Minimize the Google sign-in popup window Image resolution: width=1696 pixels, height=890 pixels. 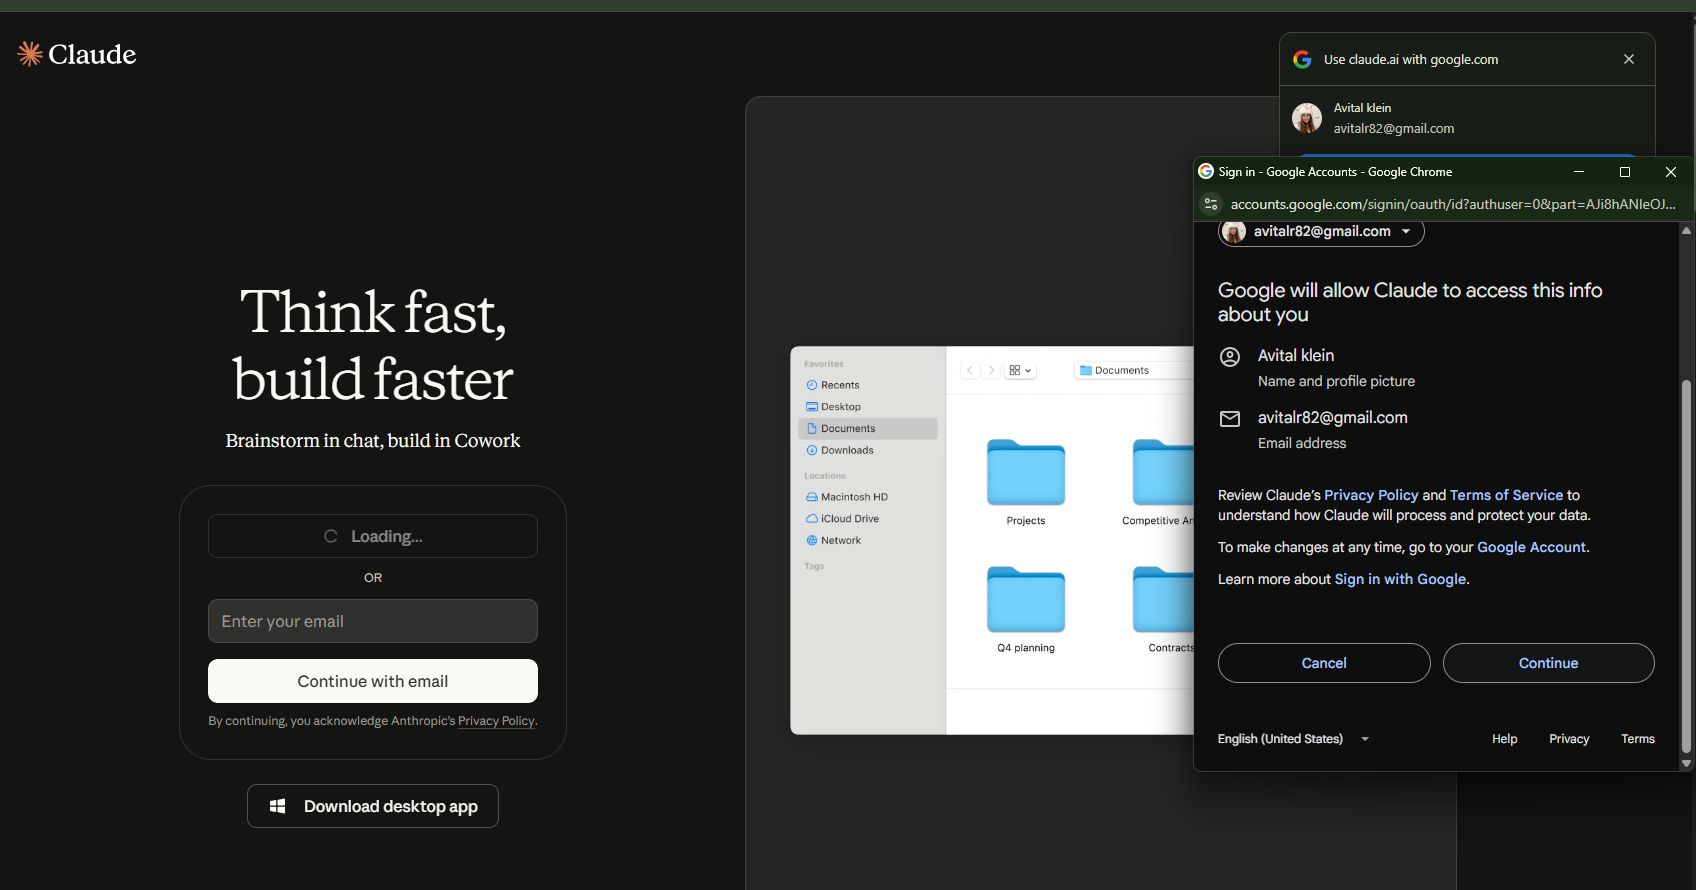pyautogui.click(x=1579, y=172)
